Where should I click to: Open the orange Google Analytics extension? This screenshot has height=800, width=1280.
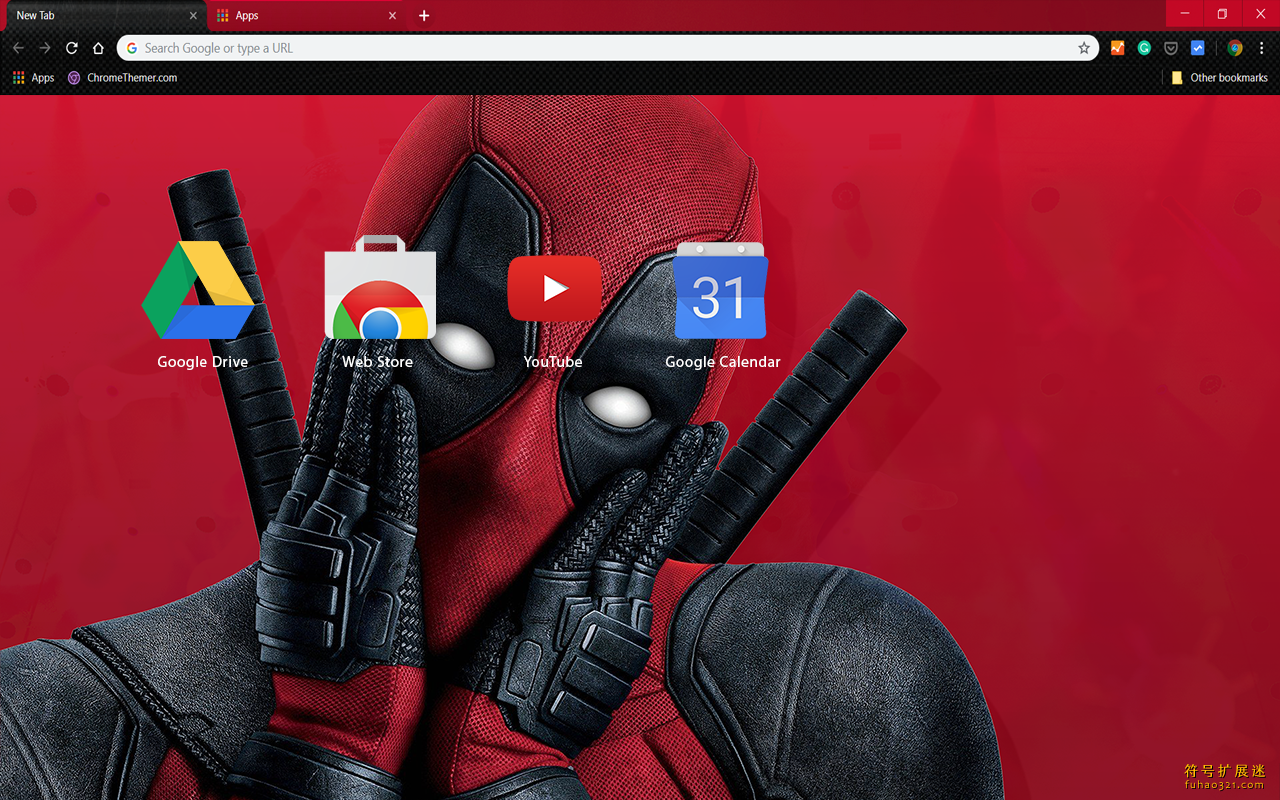[1118, 48]
